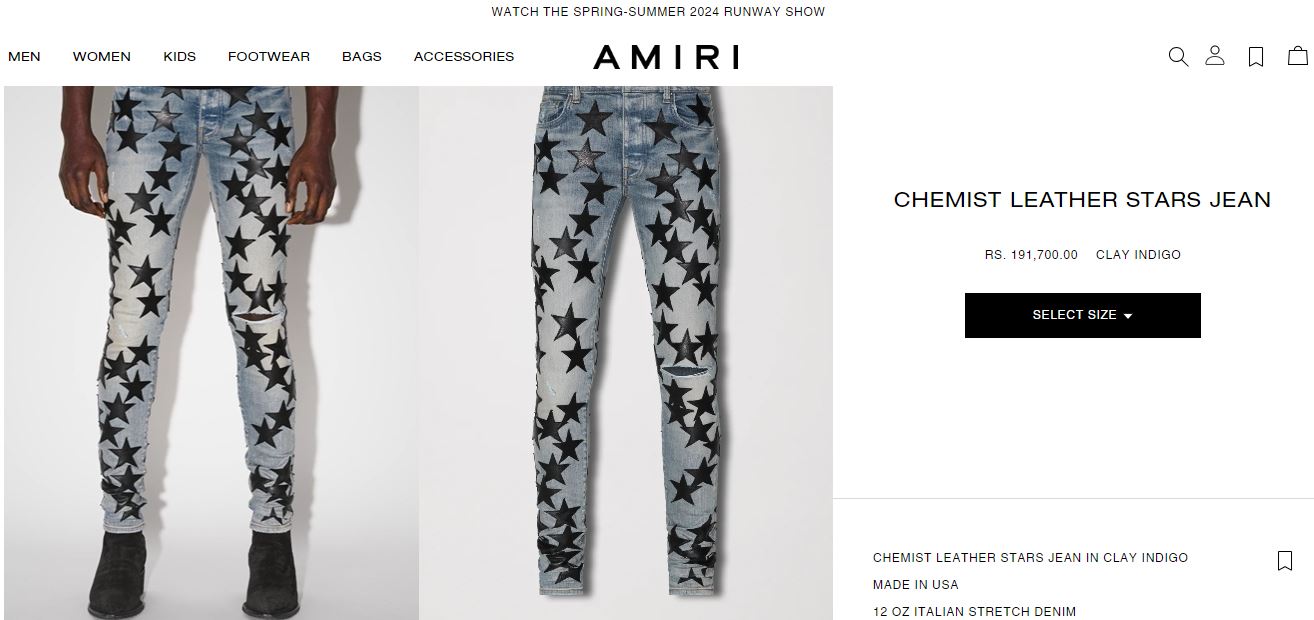This screenshot has height=620, width=1314.
Task: Open the search magnifier icon
Action: click(1178, 57)
